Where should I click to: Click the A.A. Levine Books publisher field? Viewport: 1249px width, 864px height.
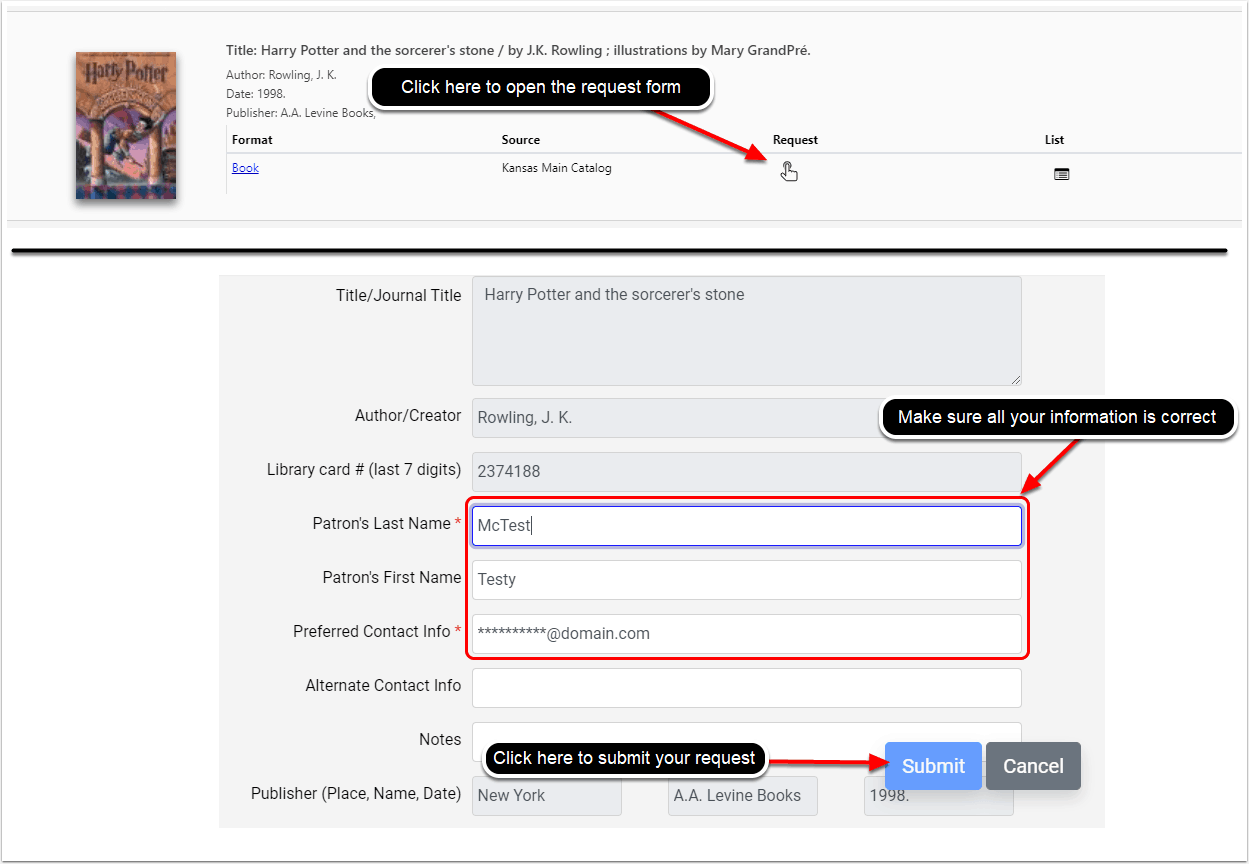click(743, 796)
